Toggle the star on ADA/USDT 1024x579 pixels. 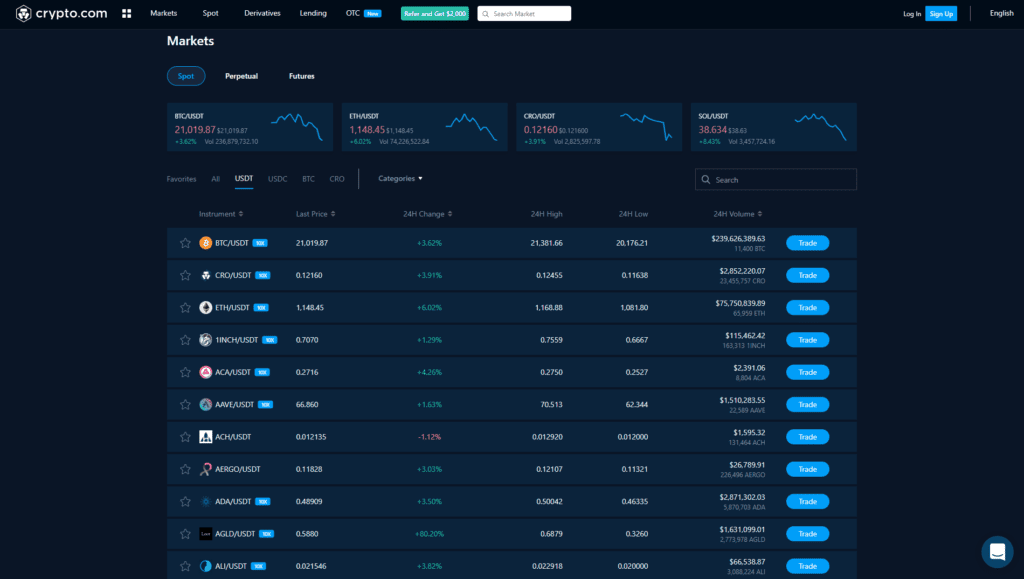coord(185,501)
